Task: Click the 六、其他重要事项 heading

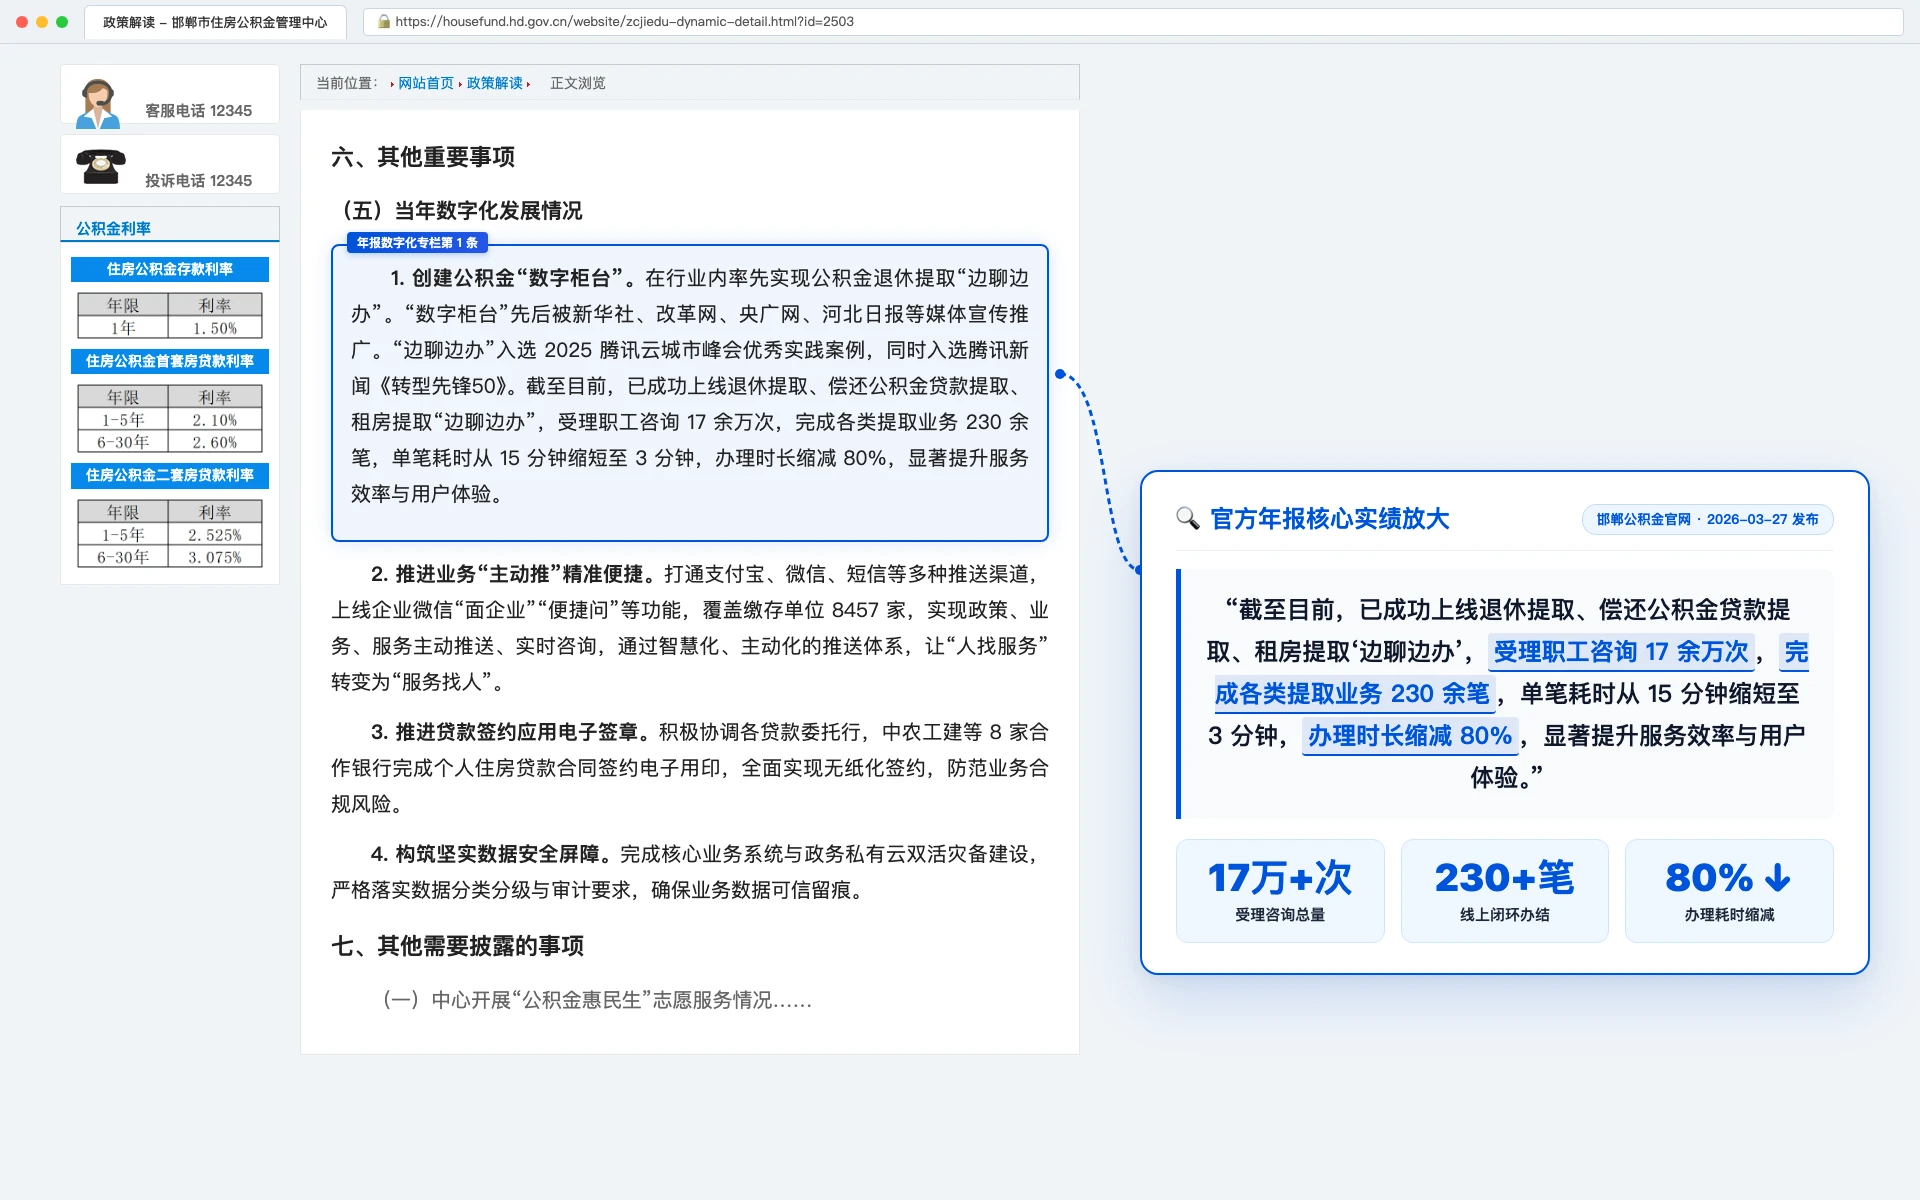Action: tap(423, 157)
